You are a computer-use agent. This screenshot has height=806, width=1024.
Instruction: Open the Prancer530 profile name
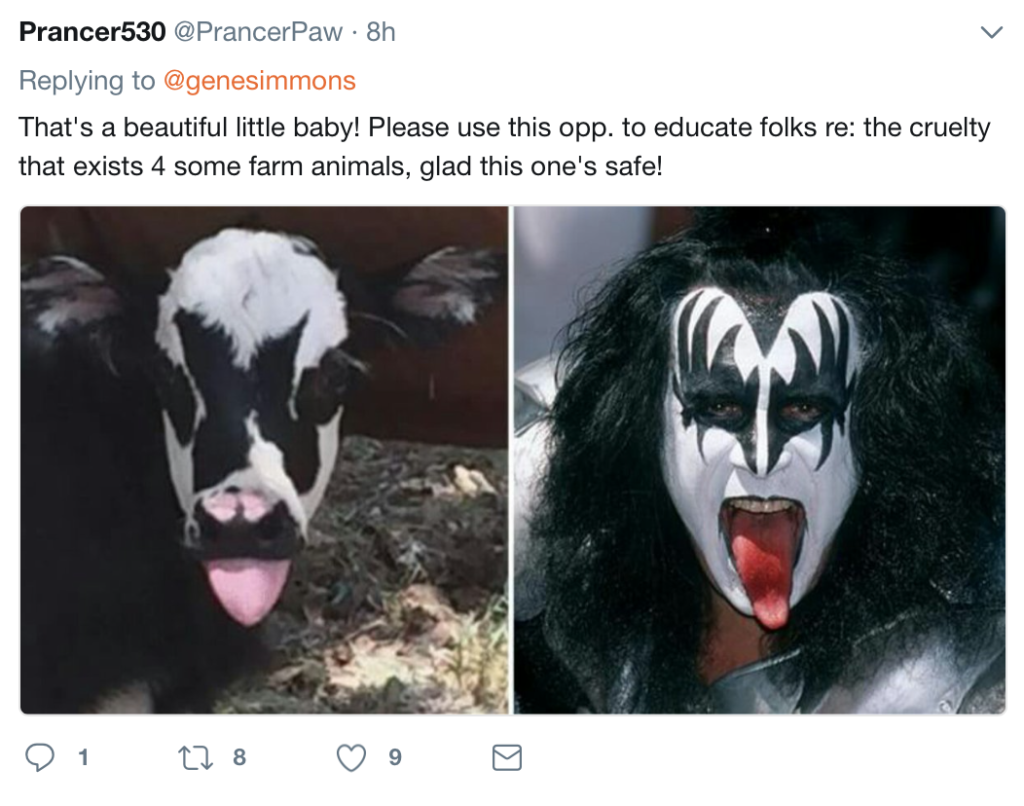(x=92, y=32)
